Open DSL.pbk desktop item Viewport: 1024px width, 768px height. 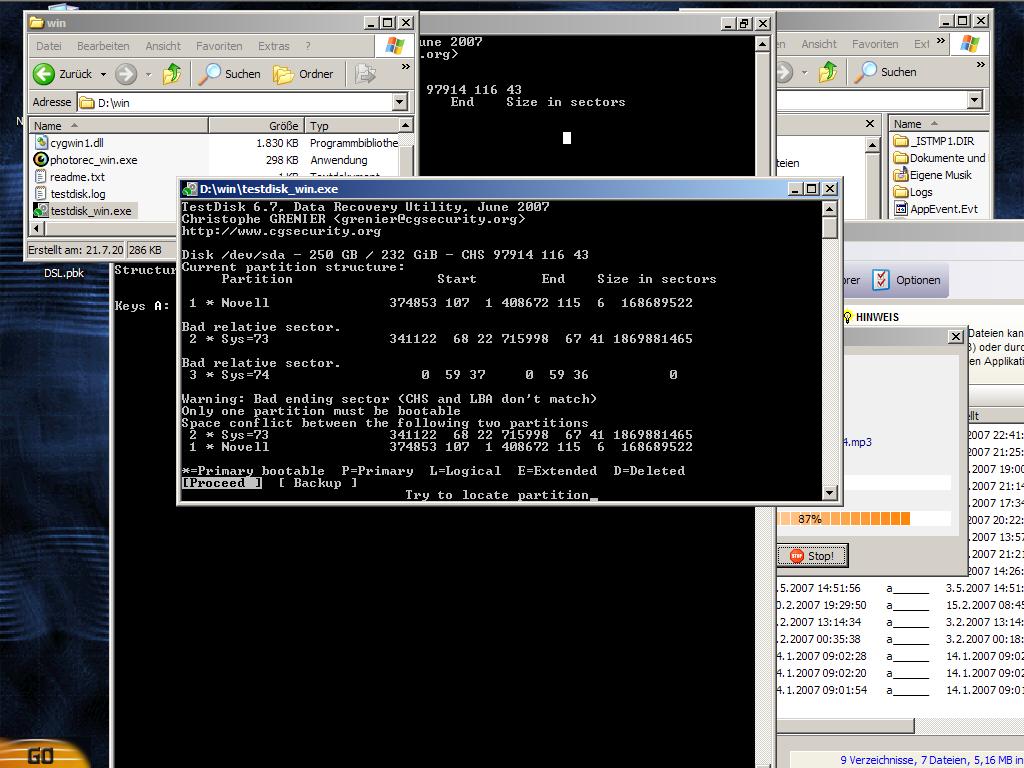[64, 273]
